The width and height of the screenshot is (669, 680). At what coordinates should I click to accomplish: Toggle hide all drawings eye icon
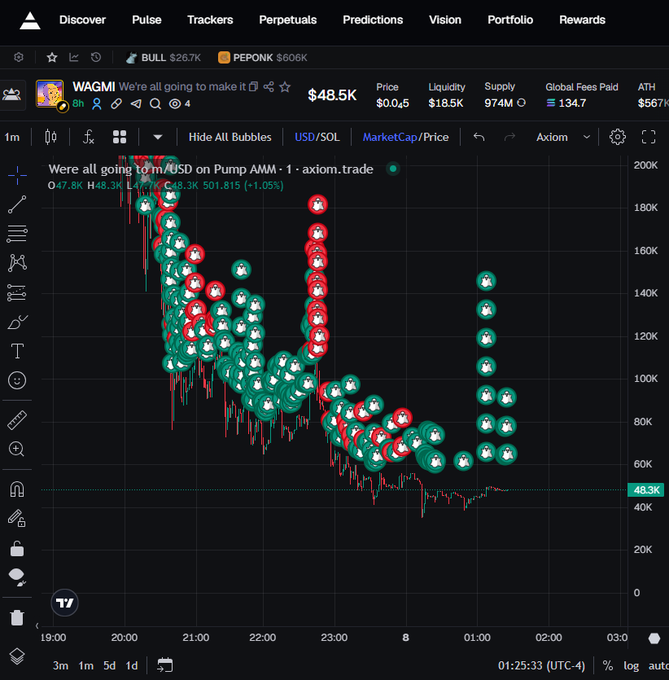coord(17,577)
